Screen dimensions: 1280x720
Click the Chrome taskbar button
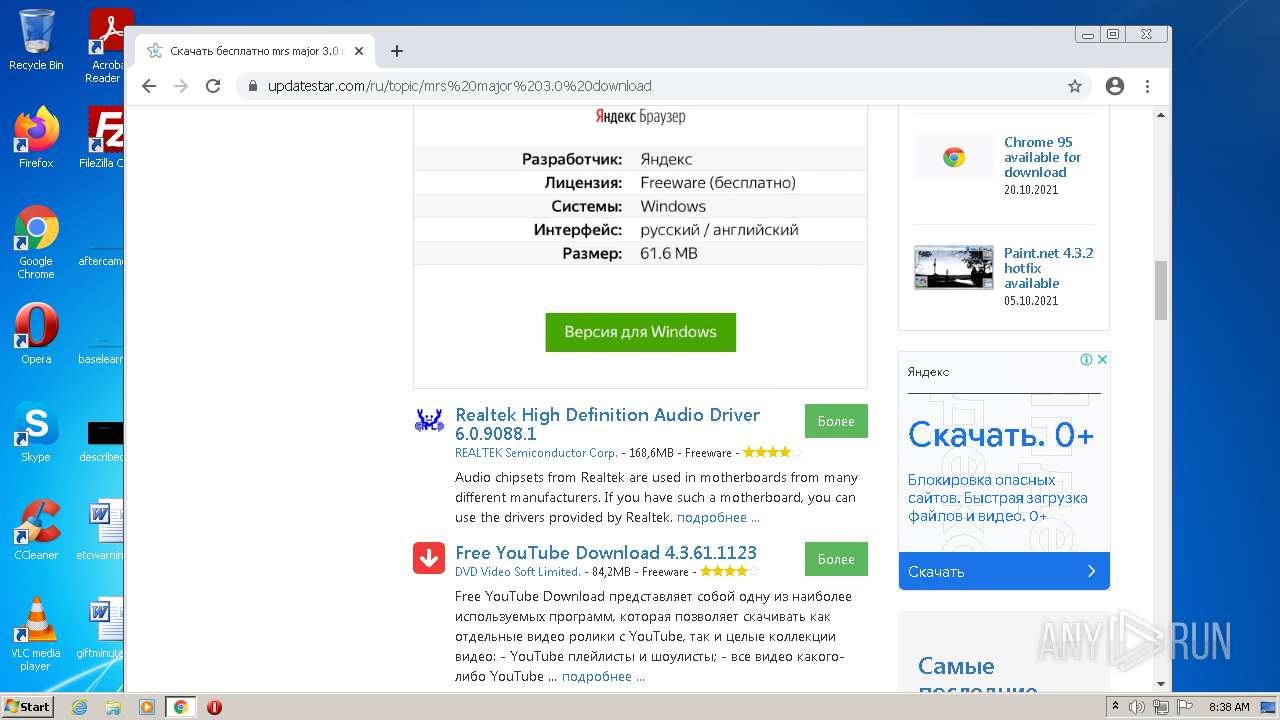click(180, 707)
